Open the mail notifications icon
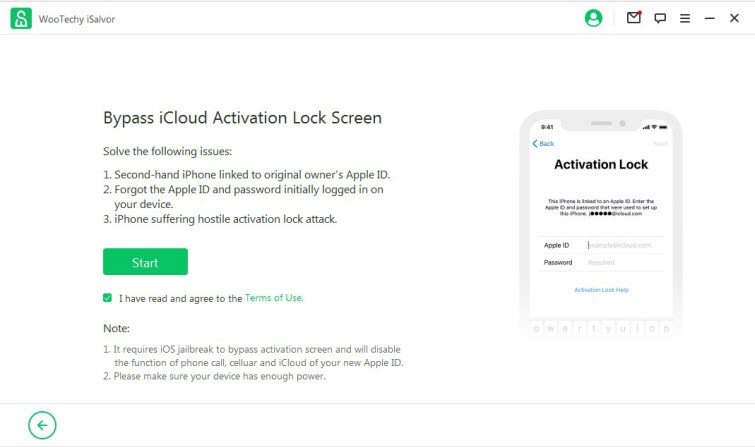The height and width of the screenshot is (447, 755). point(633,18)
